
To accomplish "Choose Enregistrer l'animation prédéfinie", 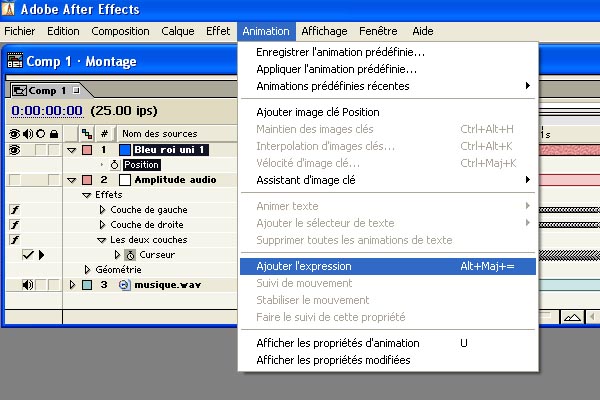I will click(x=388, y=52).
